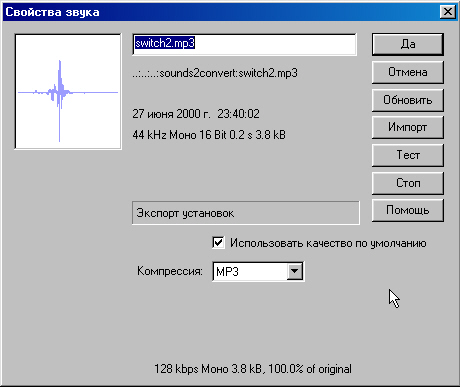The height and width of the screenshot is (387, 460).
Task: Play the sound with the Тест button
Action: pyautogui.click(x=408, y=155)
